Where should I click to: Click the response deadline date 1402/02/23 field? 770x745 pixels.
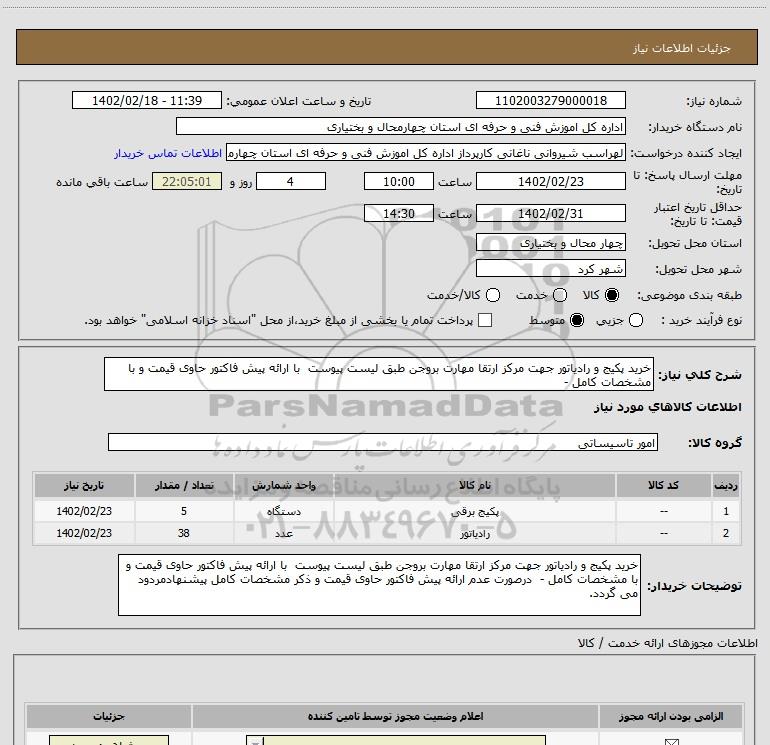point(550,182)
